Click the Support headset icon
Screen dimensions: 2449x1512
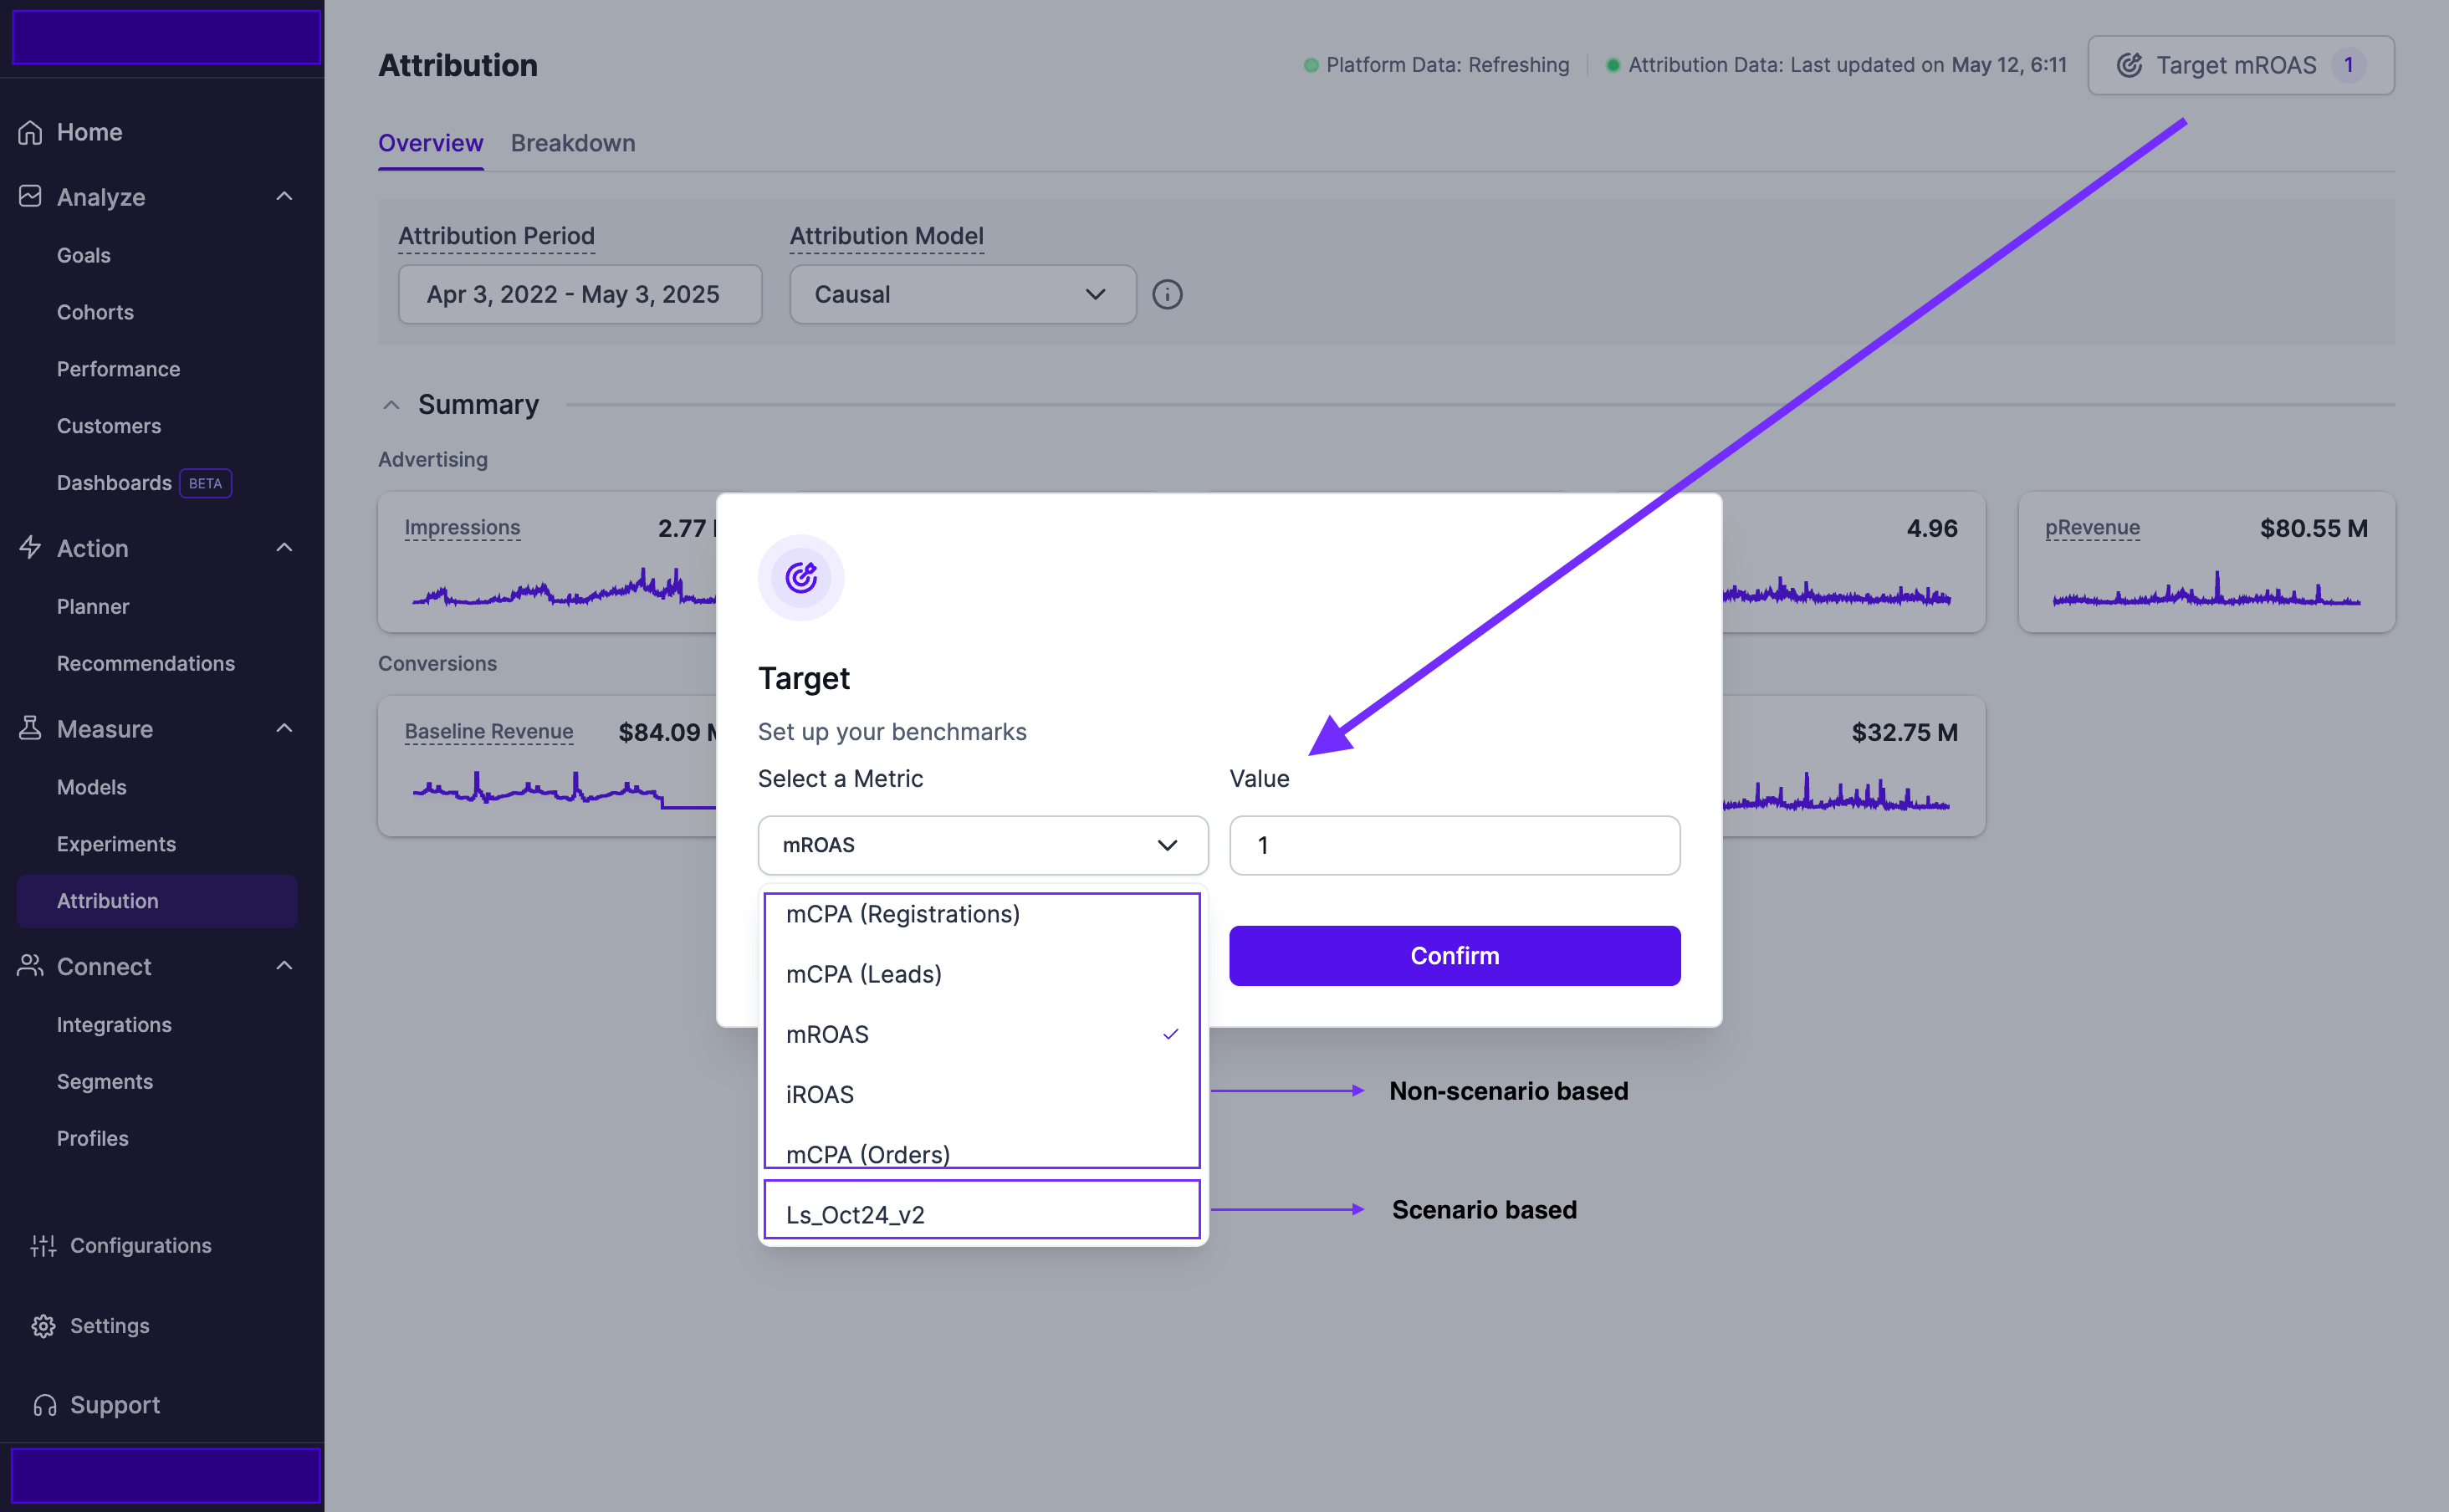pos(44,1405)
